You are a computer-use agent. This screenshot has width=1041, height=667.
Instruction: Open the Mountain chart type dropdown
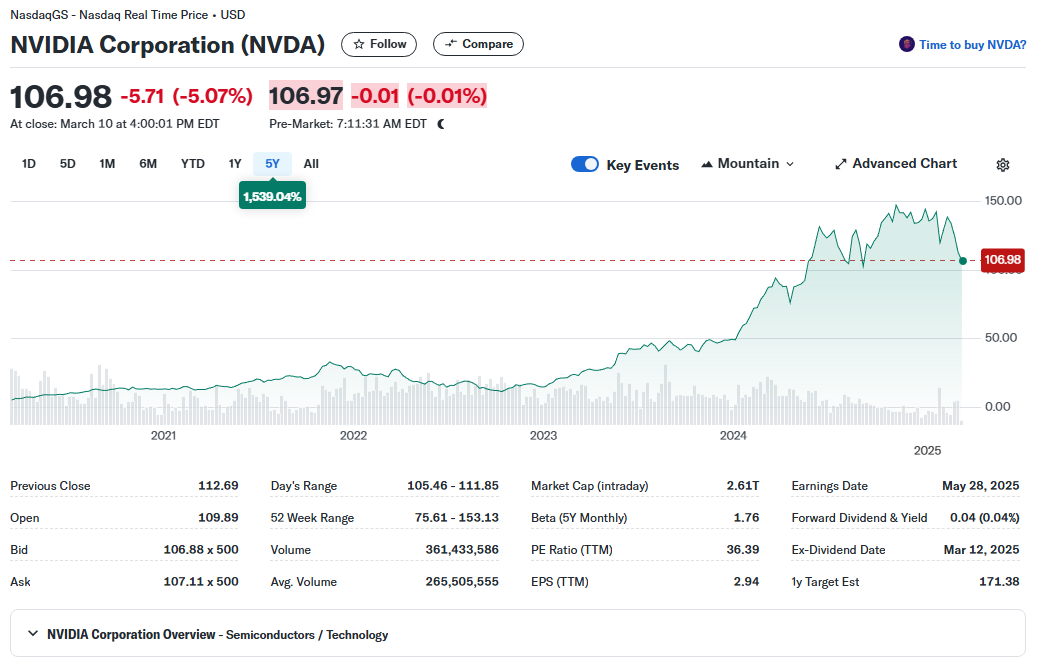[x=748, y=164]
